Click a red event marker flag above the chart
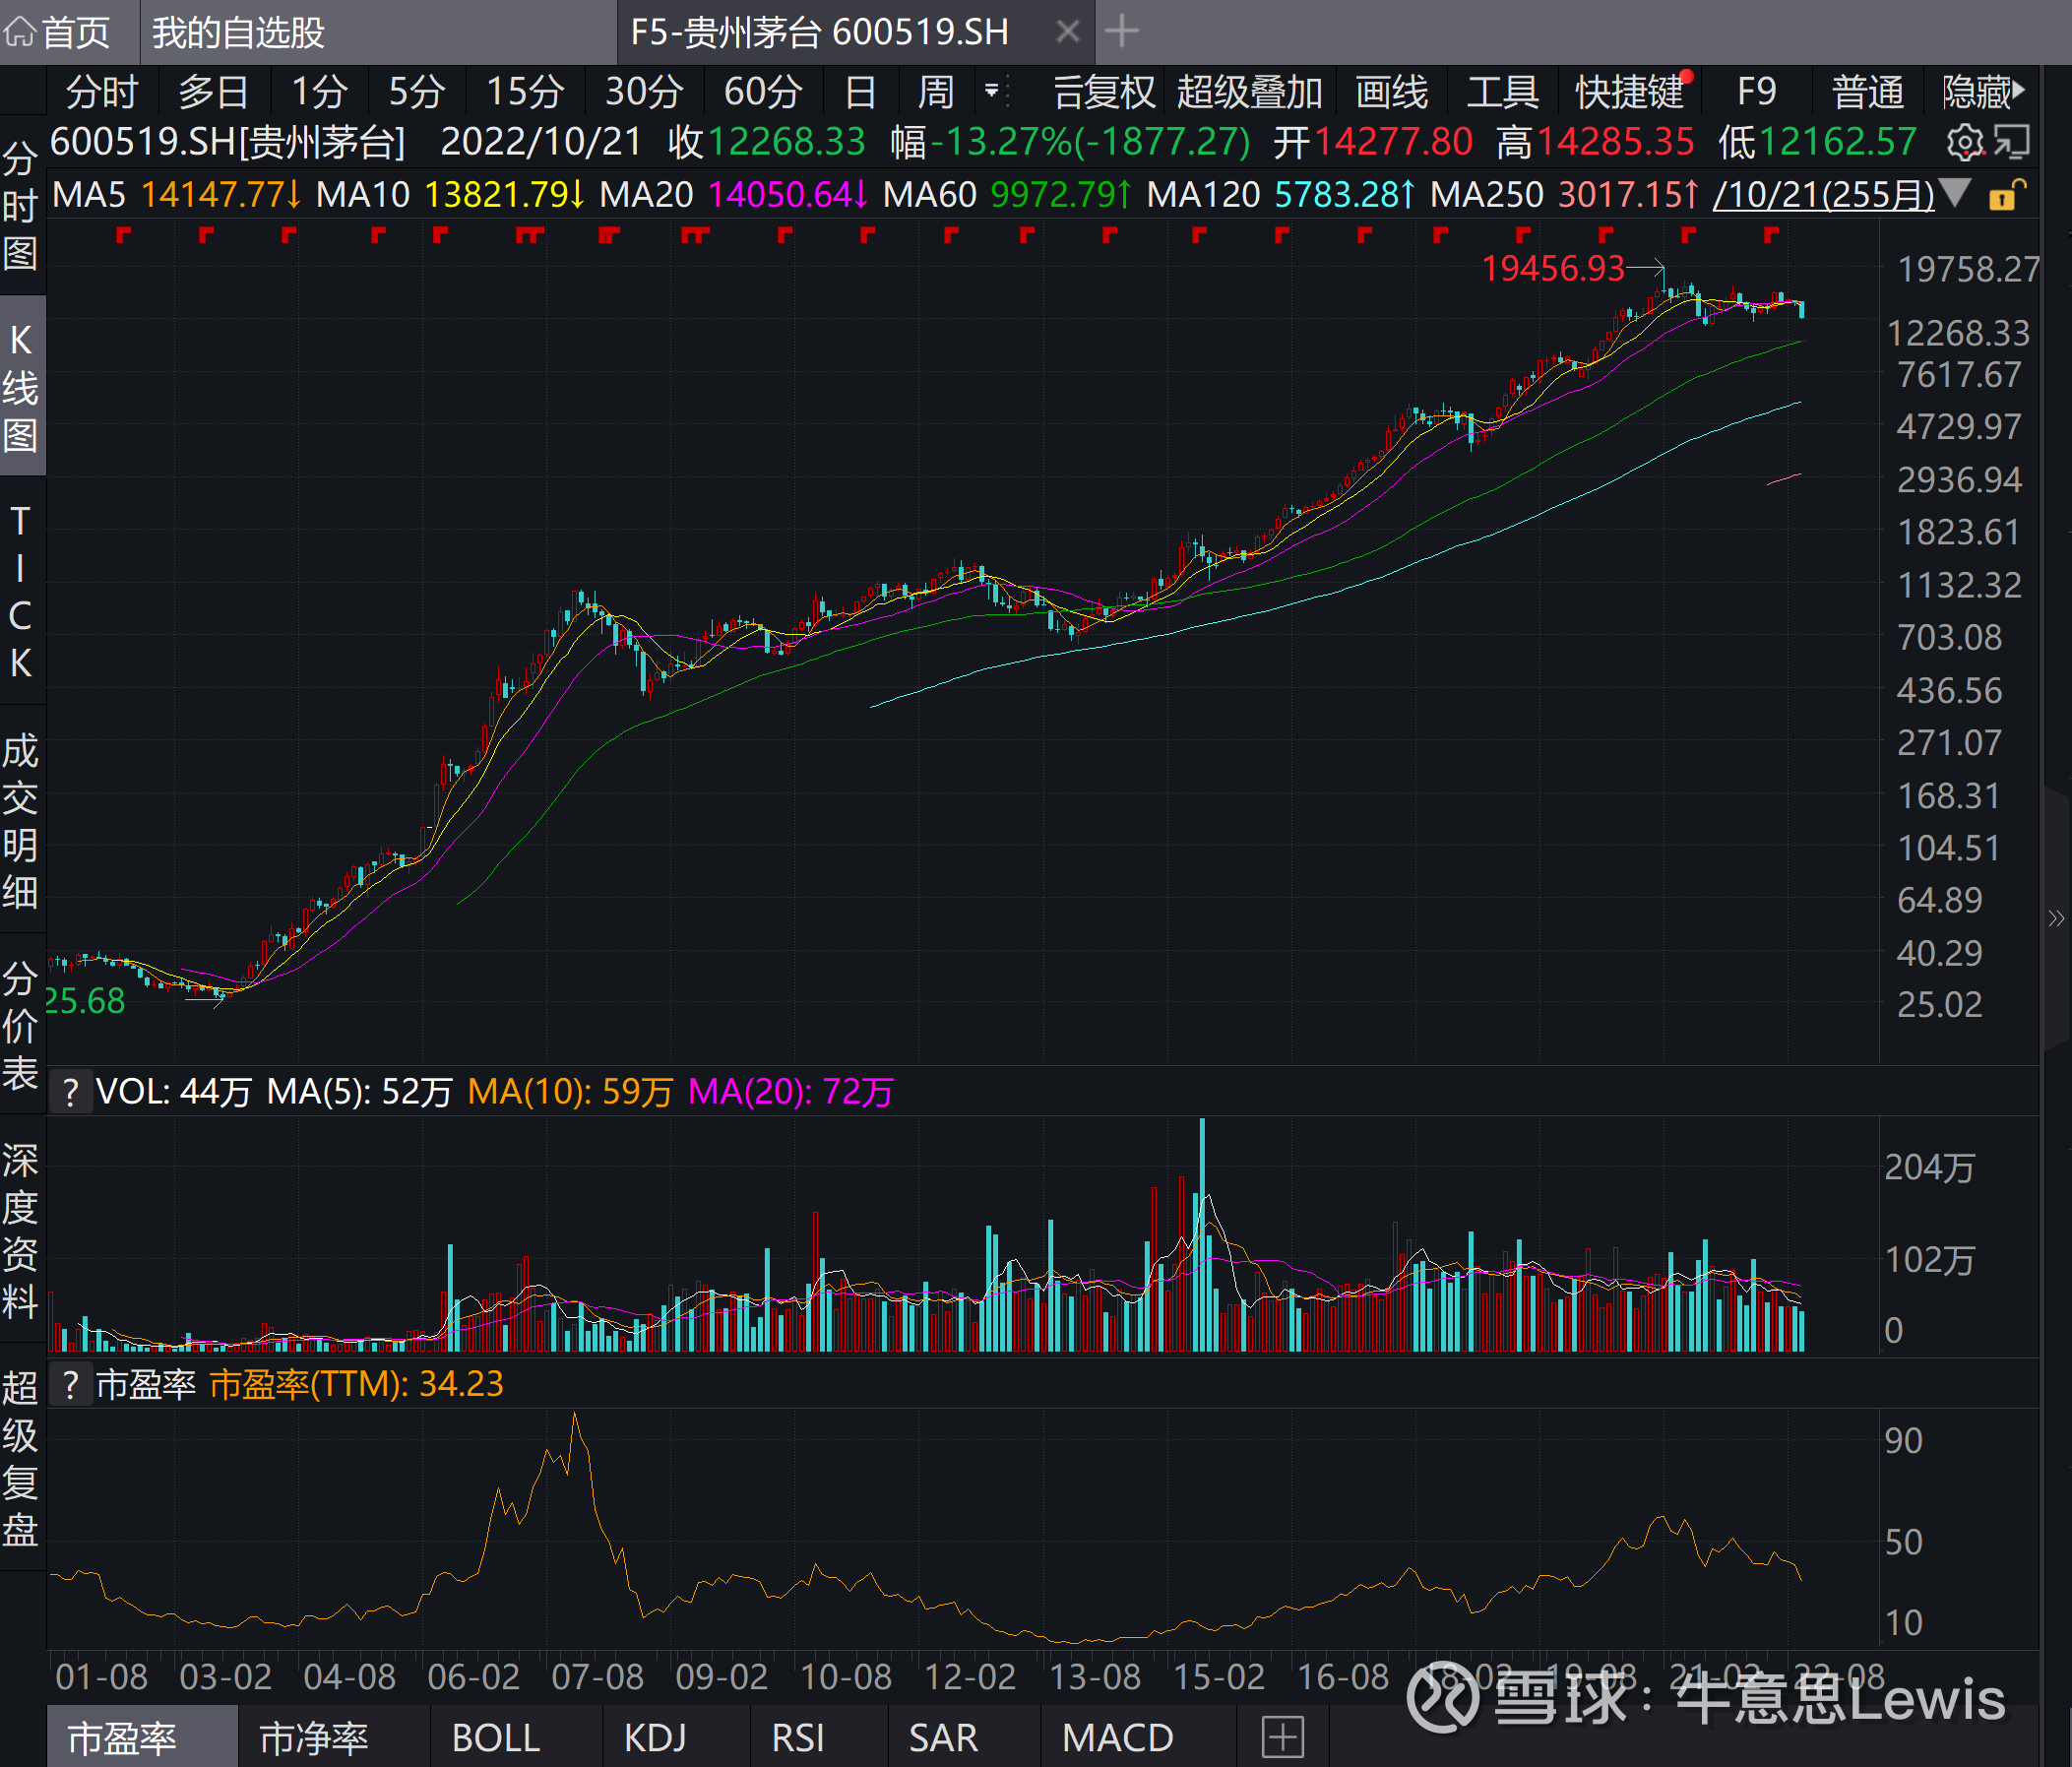 click(x=123, y=237)
